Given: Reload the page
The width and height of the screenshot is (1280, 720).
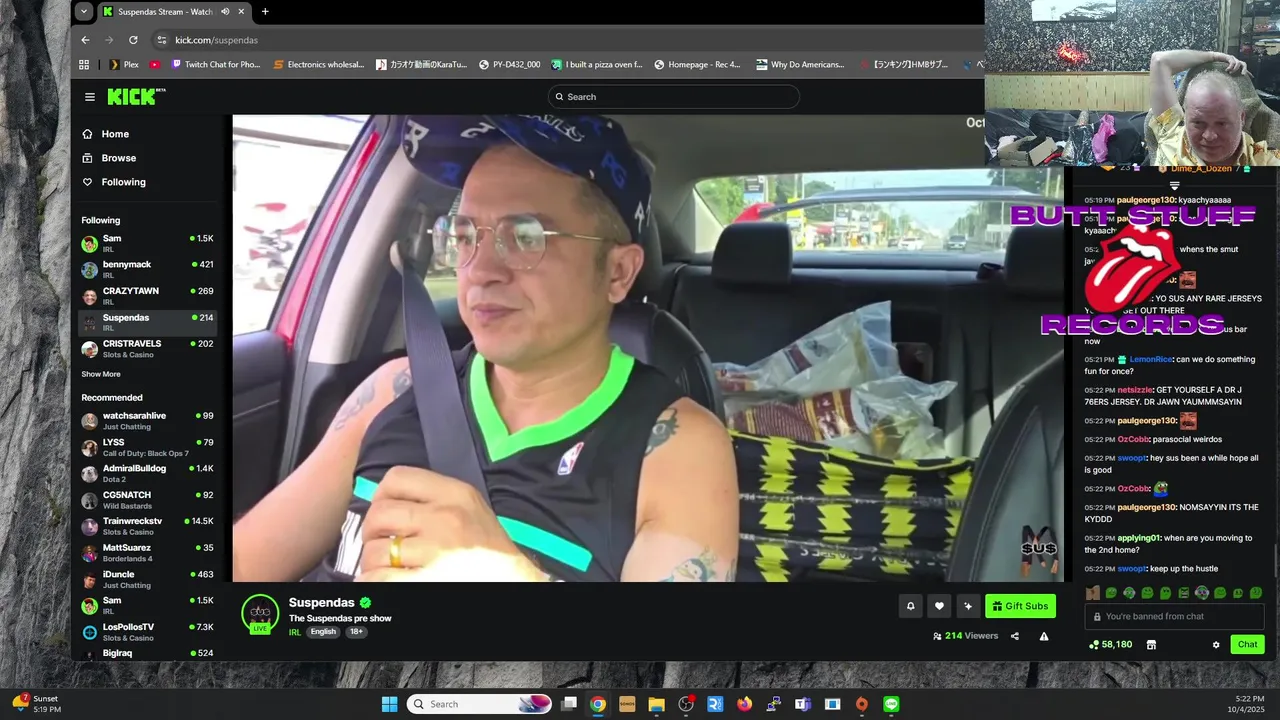Looking at the screenshot, I should pos(133,40).
